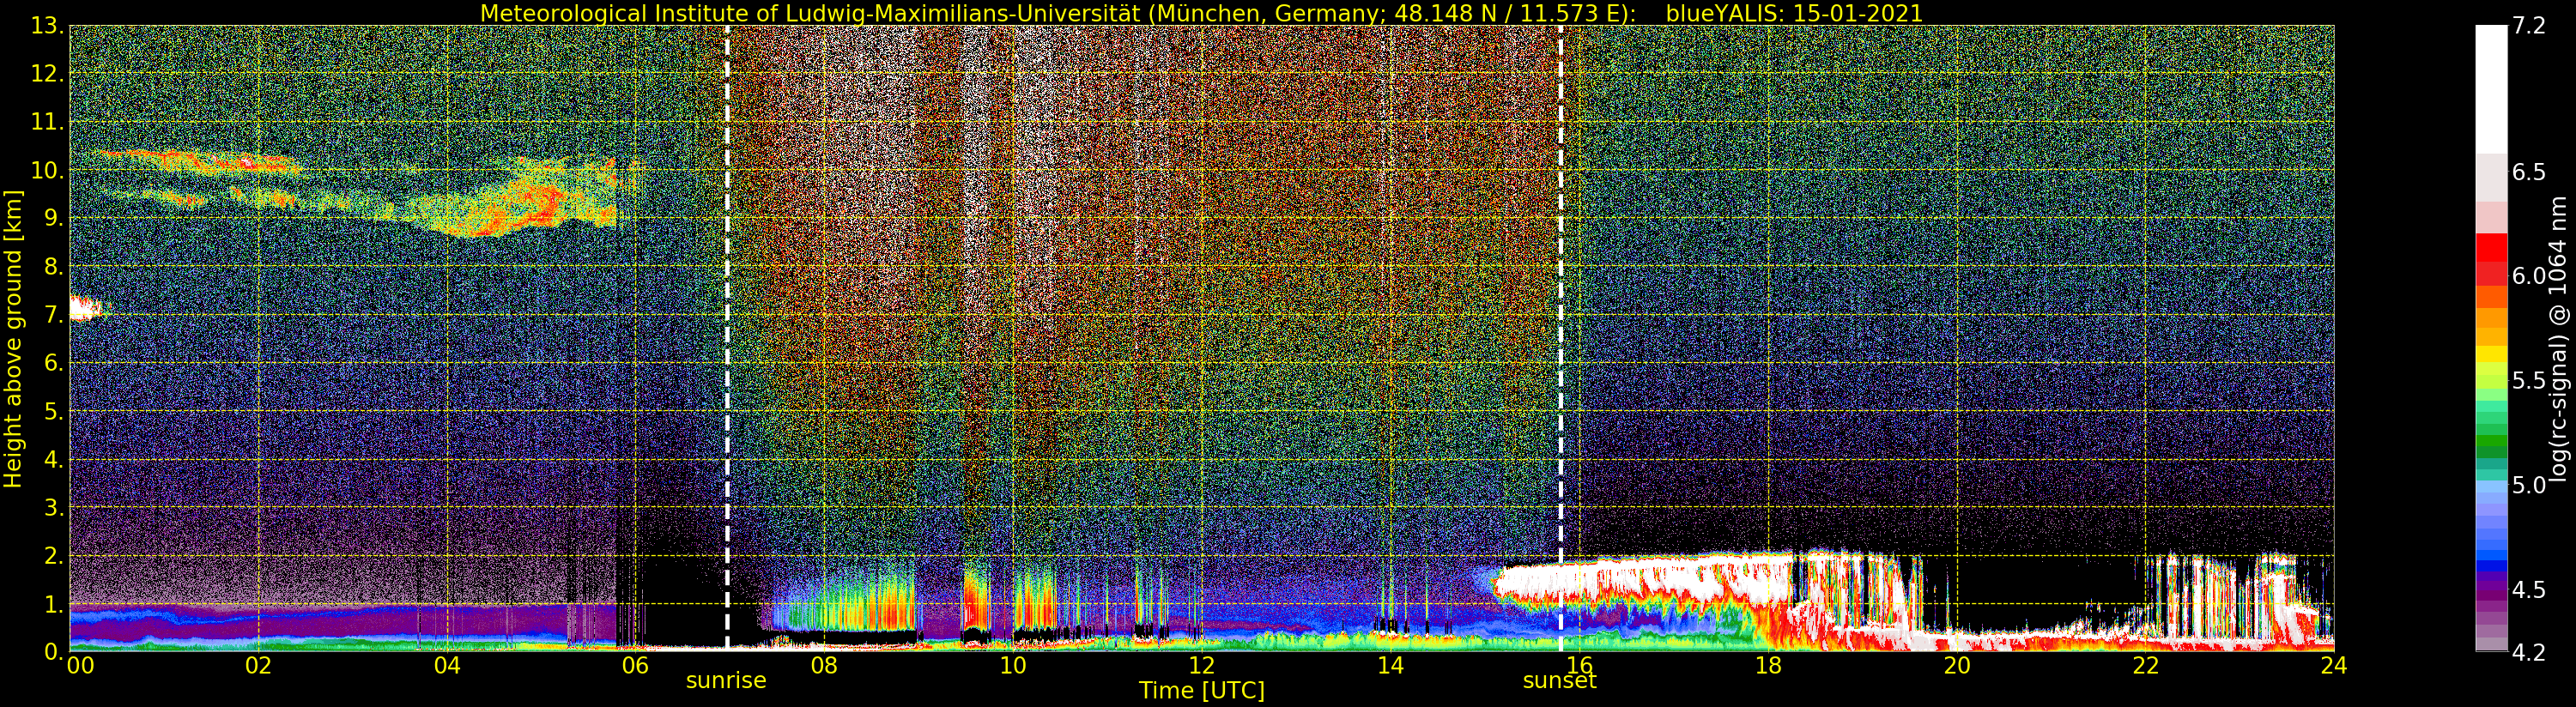Click the colorbar tick label "7.2"
This screenshot has width=2576, height=707.
click(x=2529, y=26)
